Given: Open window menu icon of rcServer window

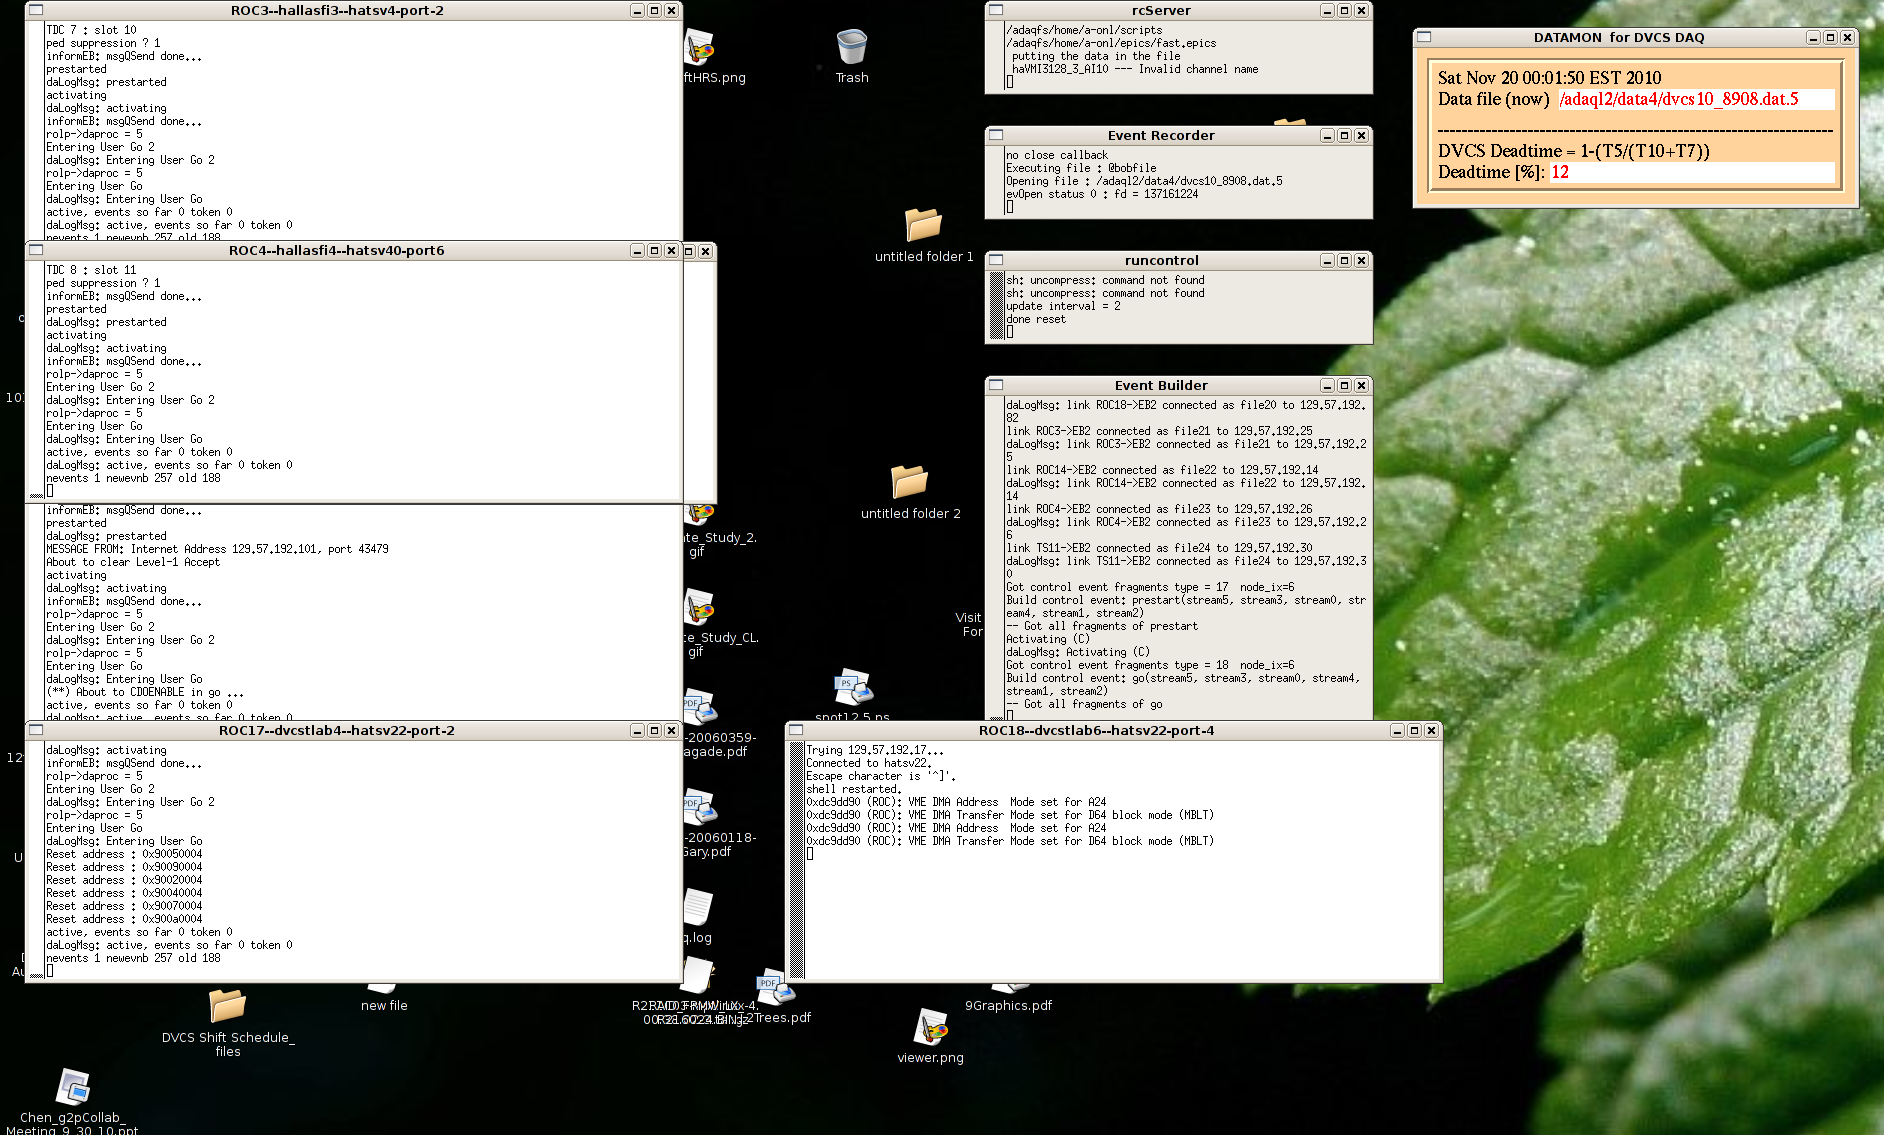Looking at the screenshot, I should [996, 10].
